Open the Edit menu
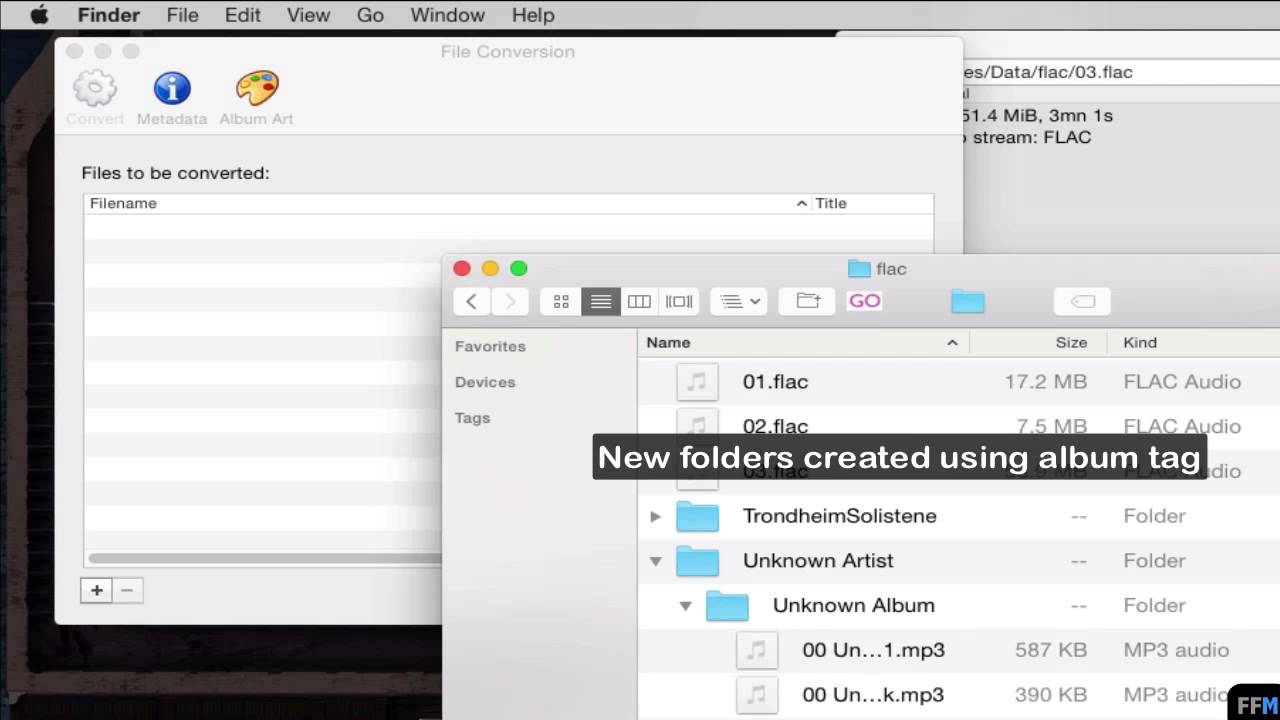Screen dimensions: 1280x720 coord(242,15)
